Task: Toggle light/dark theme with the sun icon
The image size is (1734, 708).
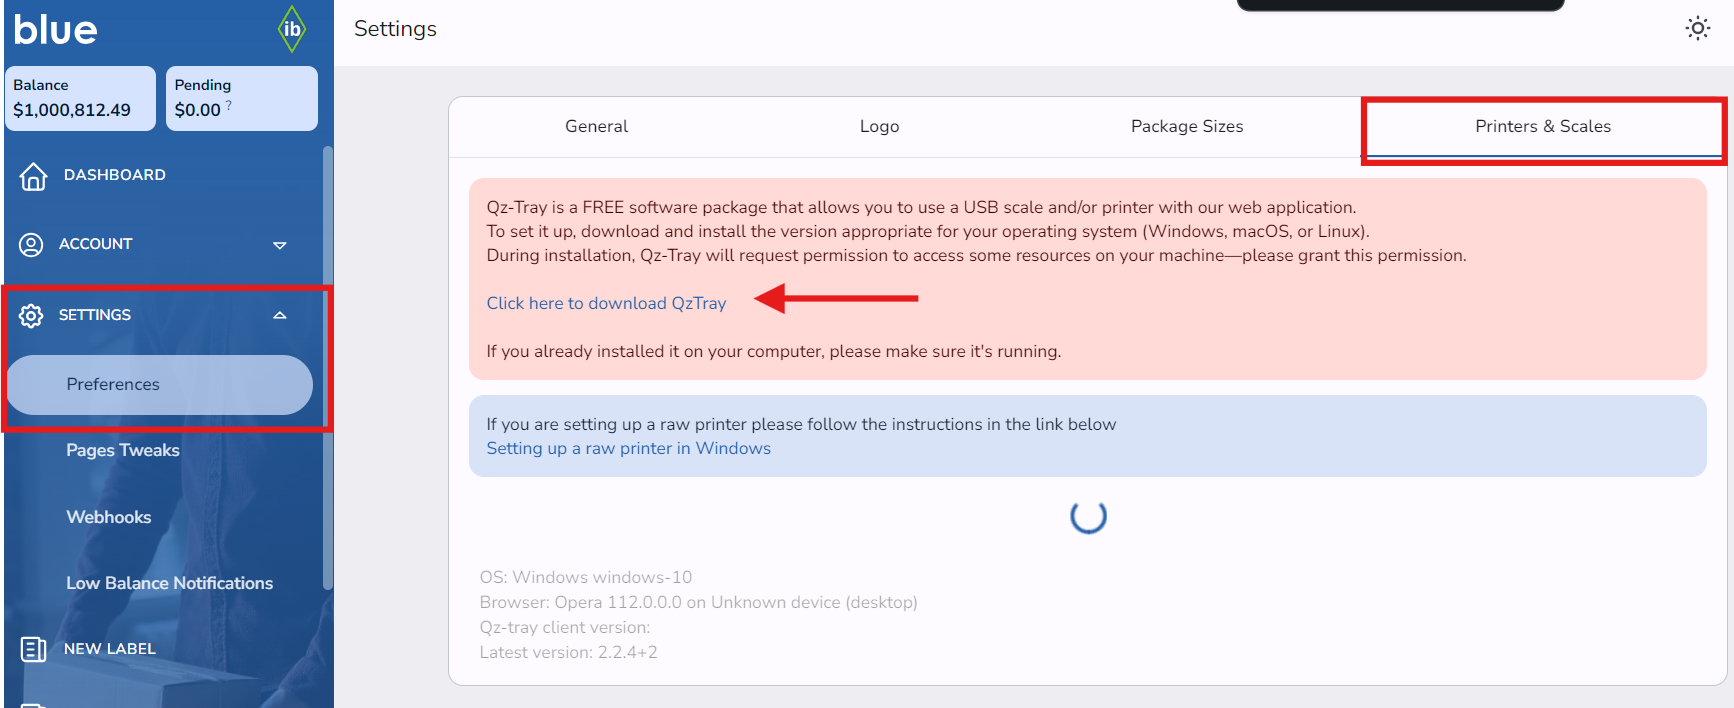Action: (1697, 28)
